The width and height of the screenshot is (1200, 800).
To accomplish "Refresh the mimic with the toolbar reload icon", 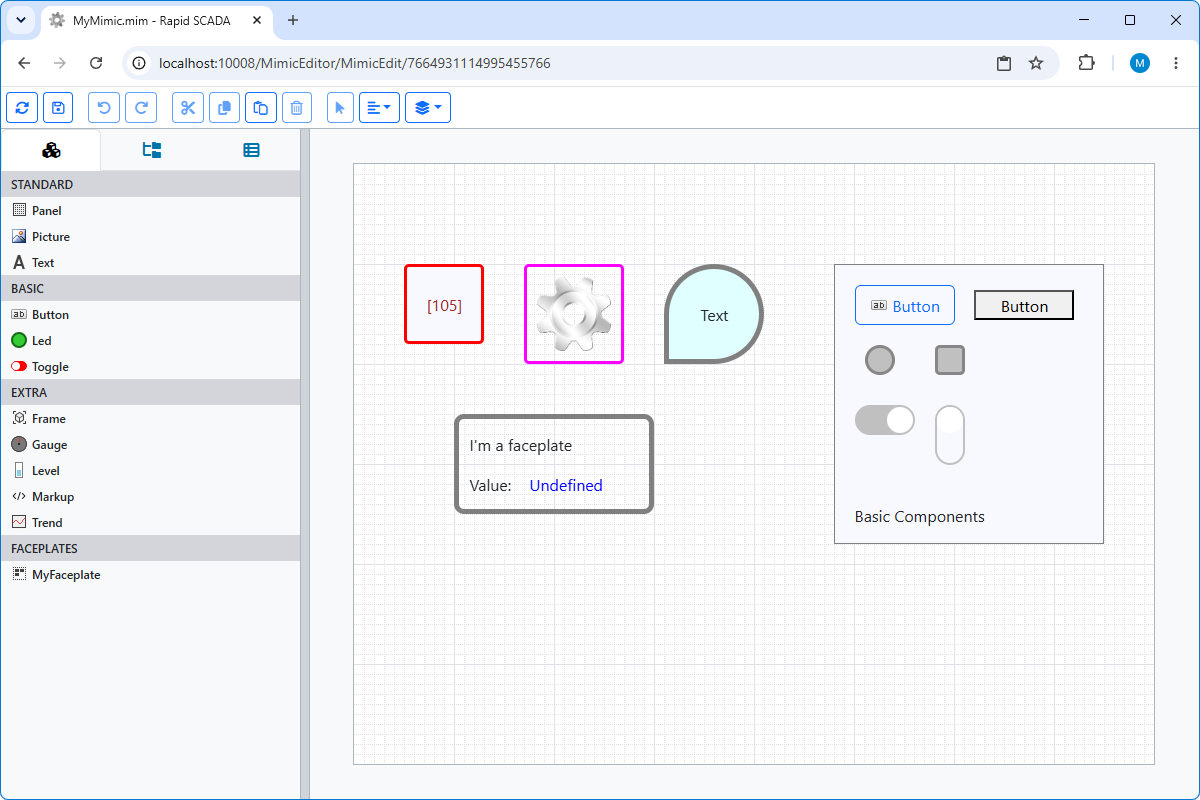I will (22, 108).
